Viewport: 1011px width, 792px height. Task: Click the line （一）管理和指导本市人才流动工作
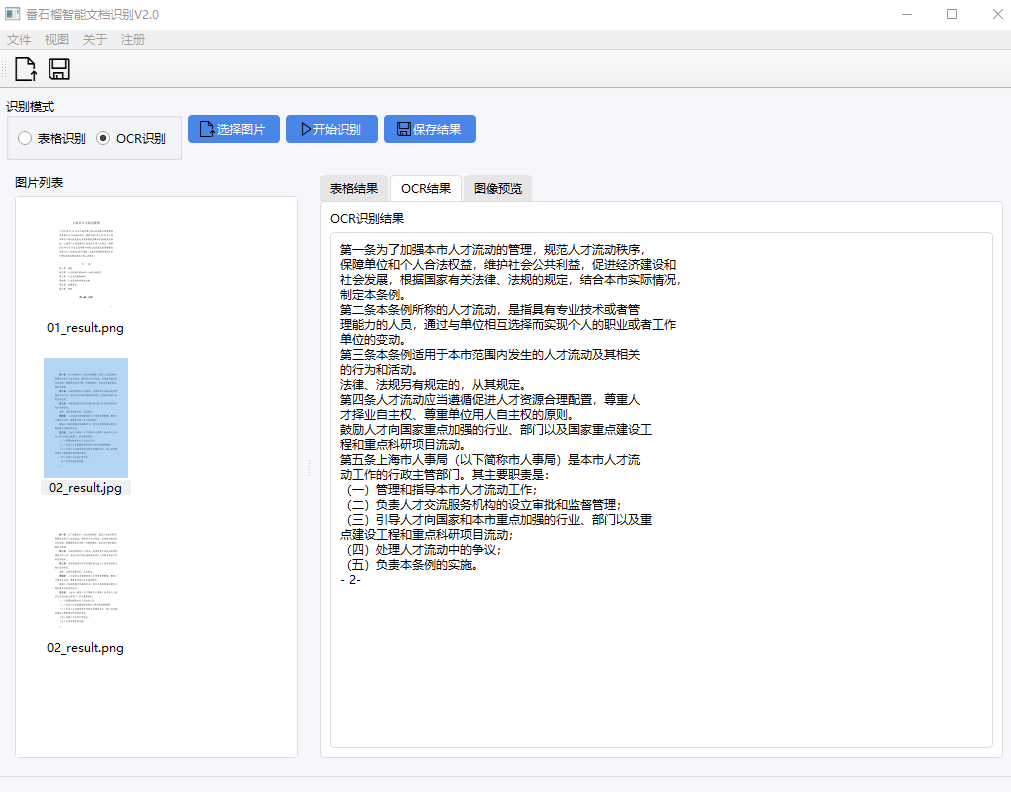point(442,490)
